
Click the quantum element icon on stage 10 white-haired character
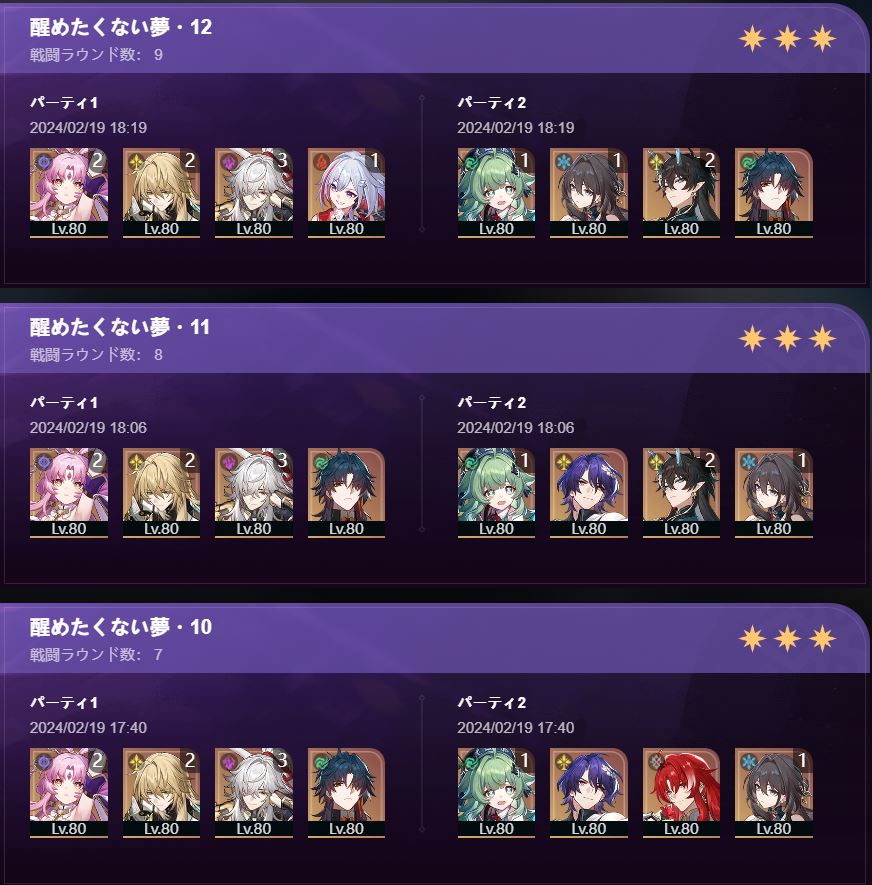(228, 763)
